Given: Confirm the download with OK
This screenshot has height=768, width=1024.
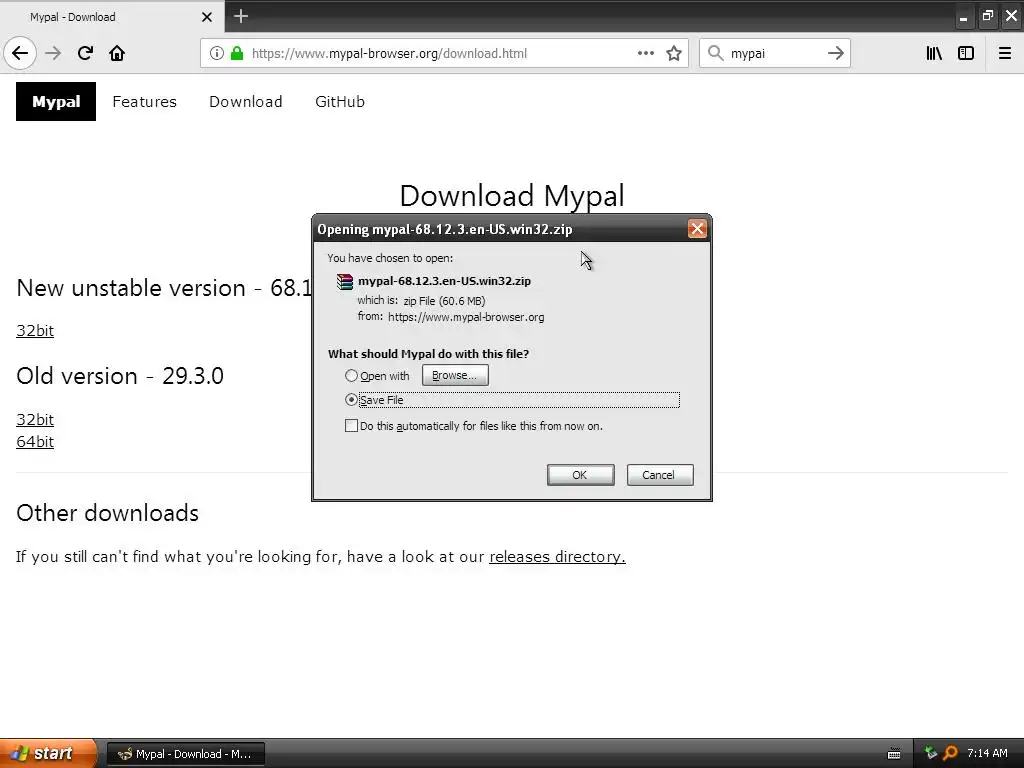Looking at the screenshot, I should point(581,475).
